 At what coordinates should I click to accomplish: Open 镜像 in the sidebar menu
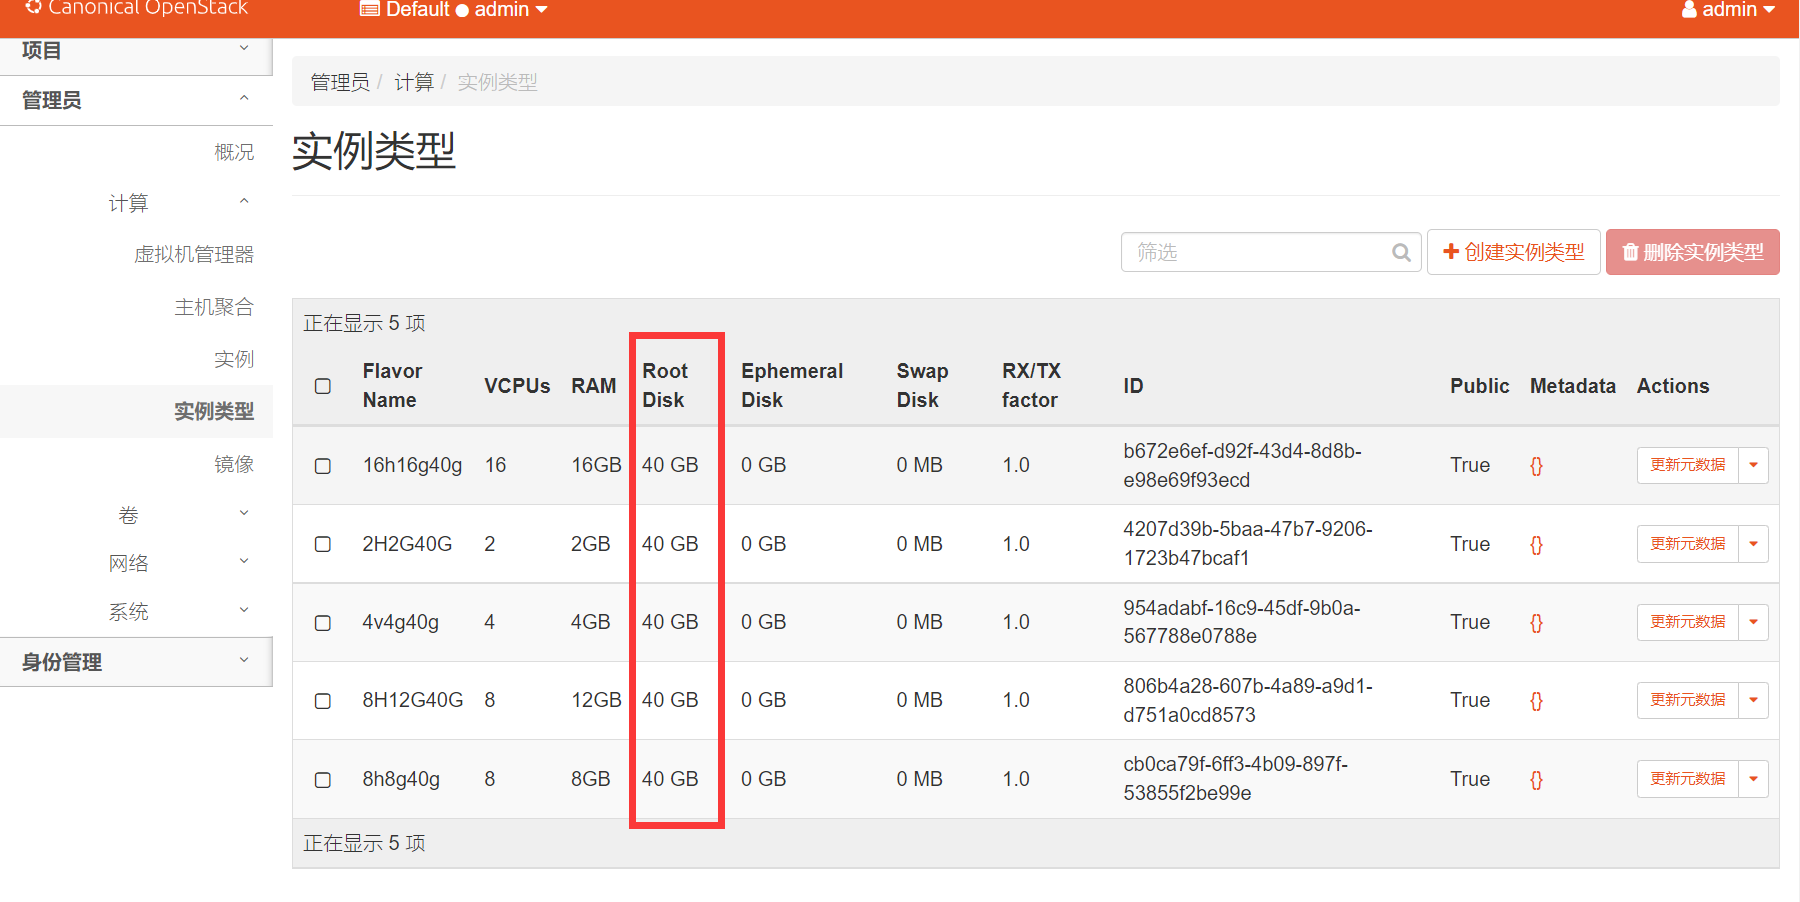click(233, 464)
